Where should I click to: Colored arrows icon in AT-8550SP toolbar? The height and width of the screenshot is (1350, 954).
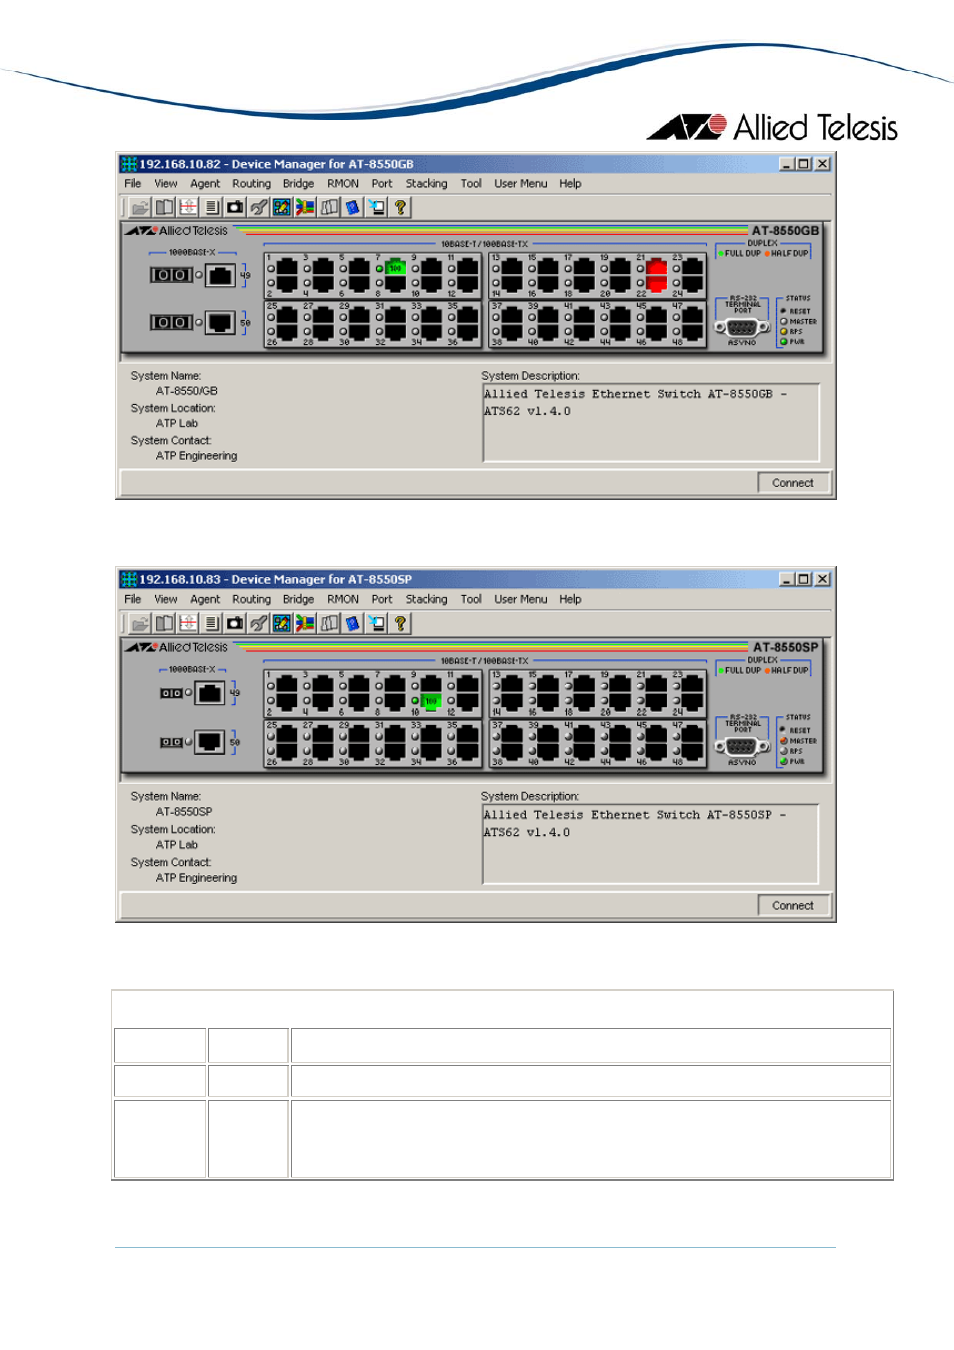[x=305, y=623]
